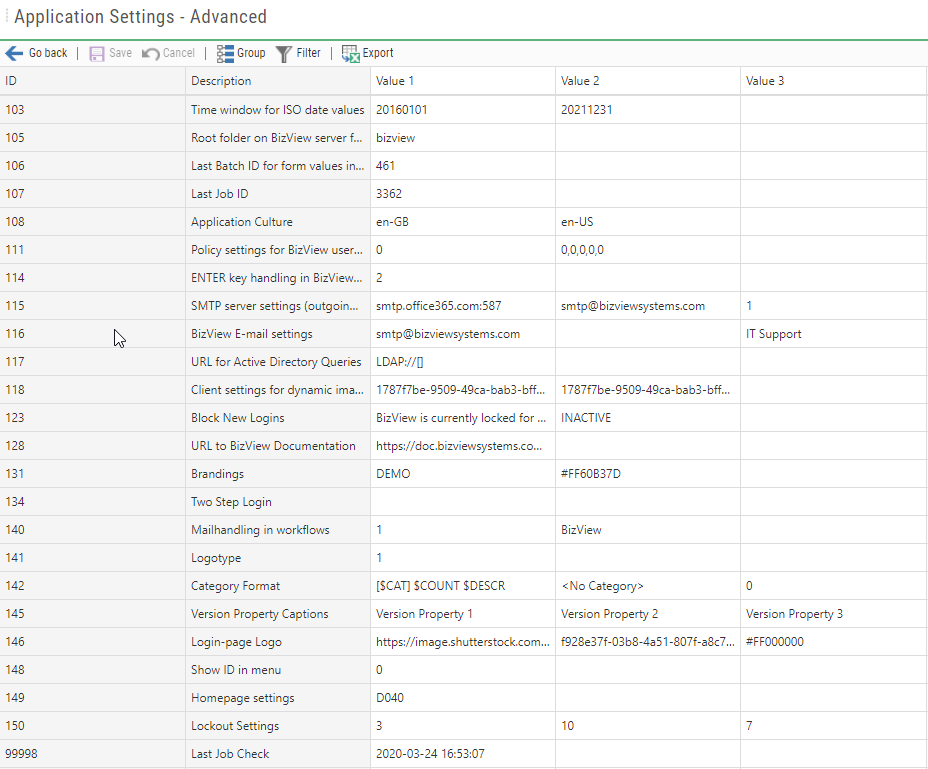Click the Go back arrow icon
The width and height of the screenshot is (928, 769).
(x=13, y=53)
